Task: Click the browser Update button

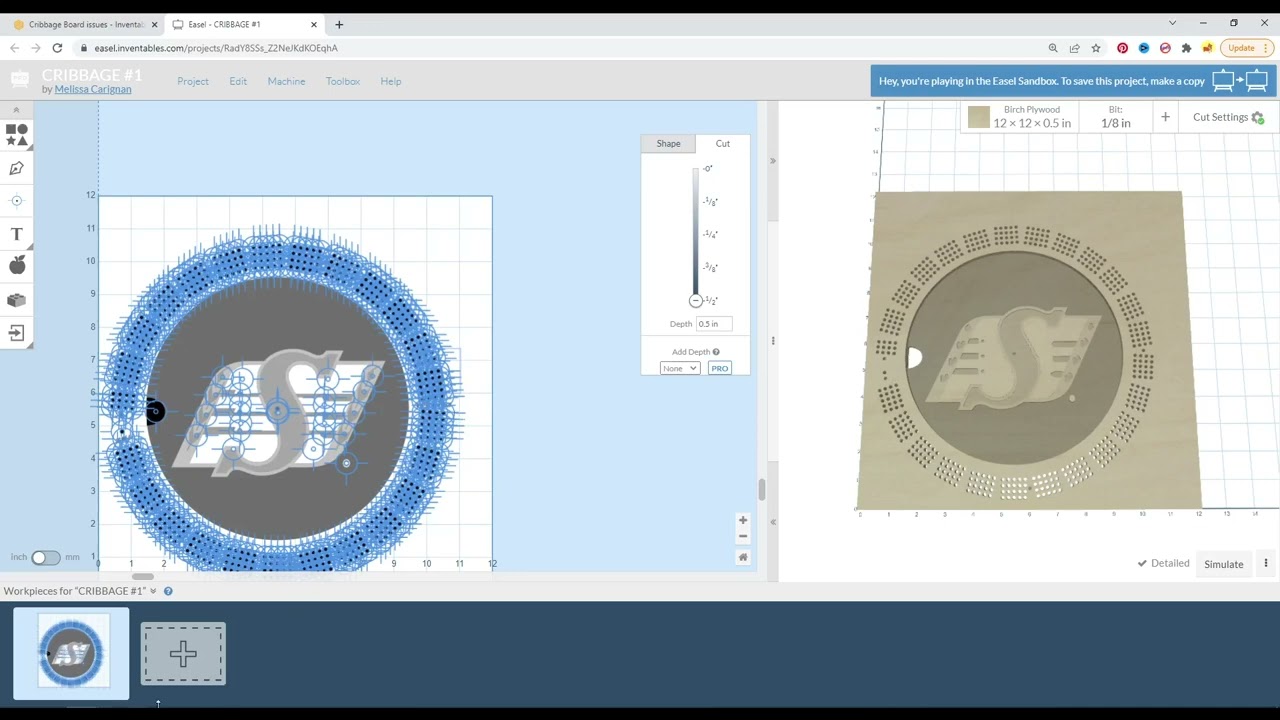Action: (1246, 48)
